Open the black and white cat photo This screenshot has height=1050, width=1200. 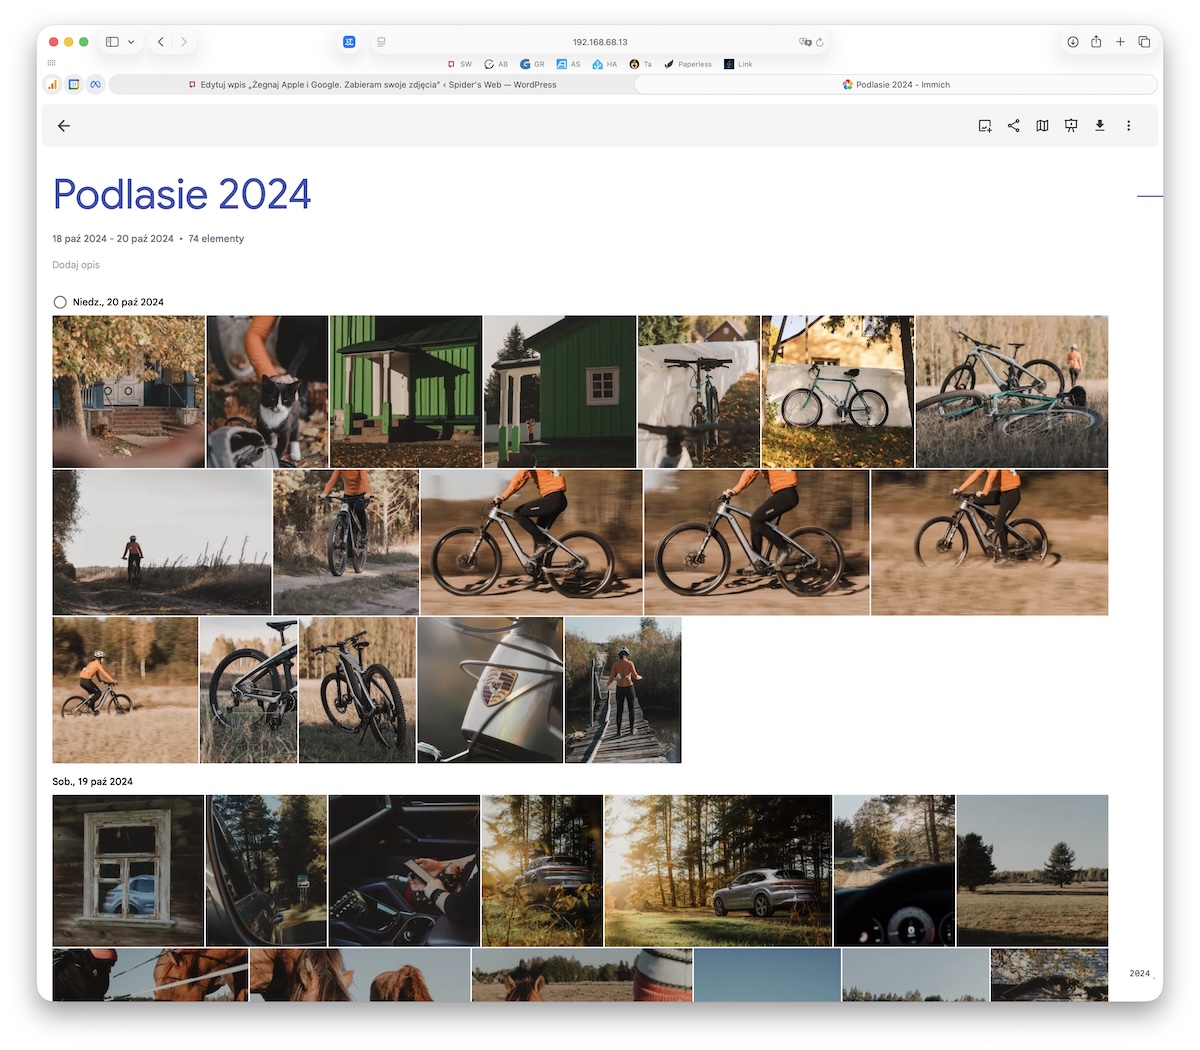(267, 392)
